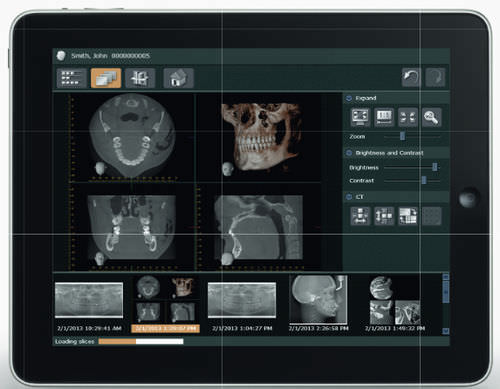Click the four-arrows fit icon in Expand panel
Viewport: 500px width, 389px height.
(408, 117)
